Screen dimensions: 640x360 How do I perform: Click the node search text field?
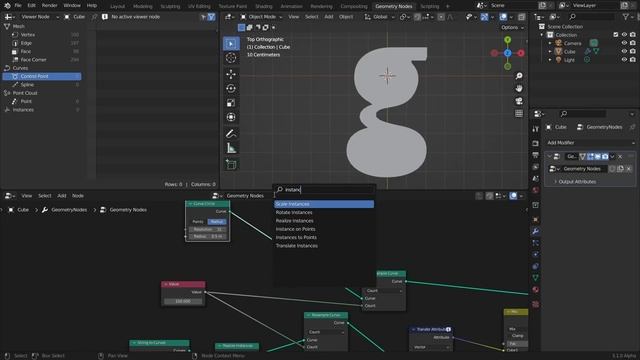(x=324, y=189)
